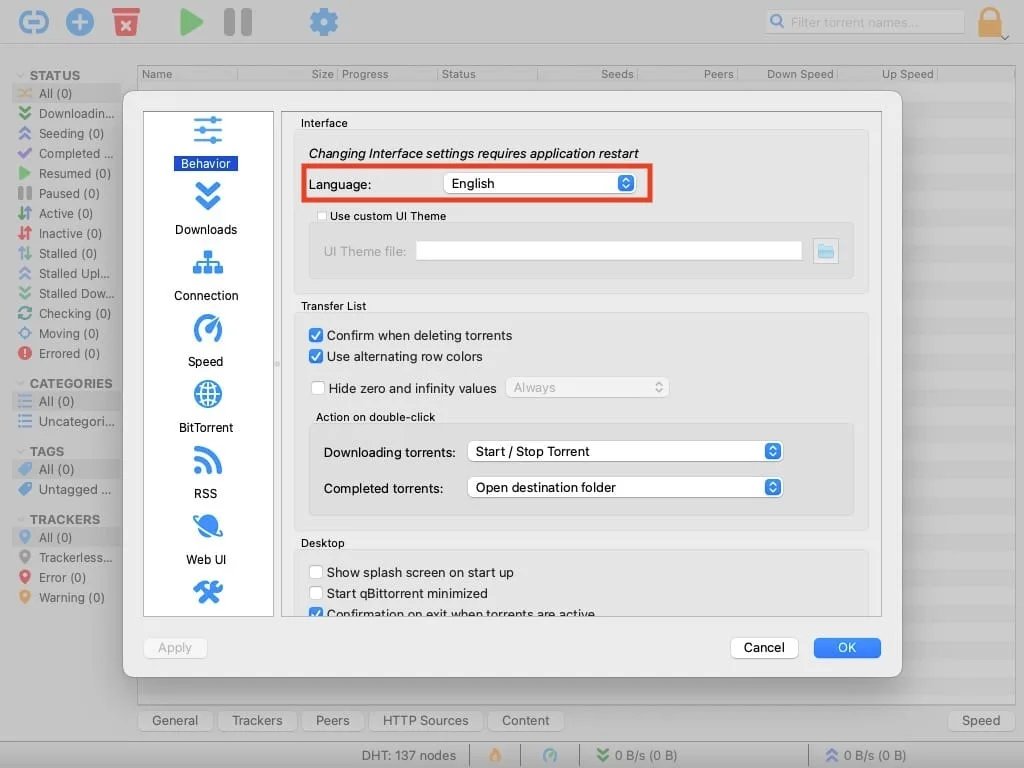Collapse the TRACKERS sidebar section
This screenshot has width=1024, height=768.
click(x=20, y=519)
